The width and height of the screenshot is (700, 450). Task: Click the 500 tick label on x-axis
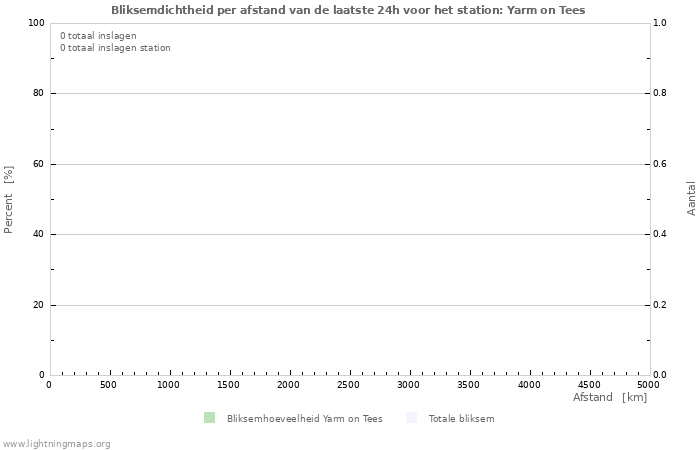tap(108, 385)
